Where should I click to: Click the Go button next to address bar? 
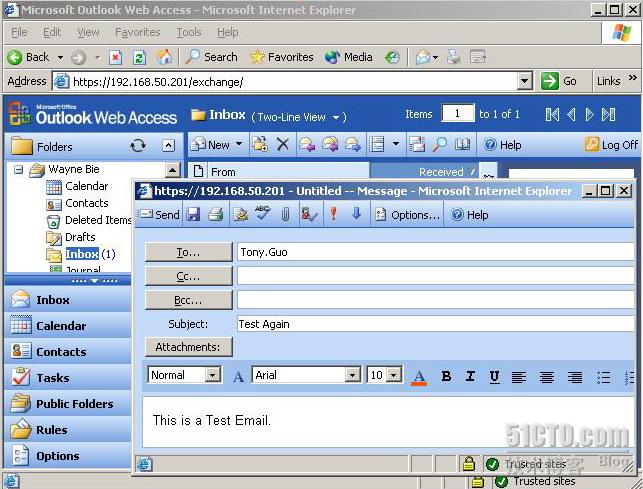(x=559, y=81)
